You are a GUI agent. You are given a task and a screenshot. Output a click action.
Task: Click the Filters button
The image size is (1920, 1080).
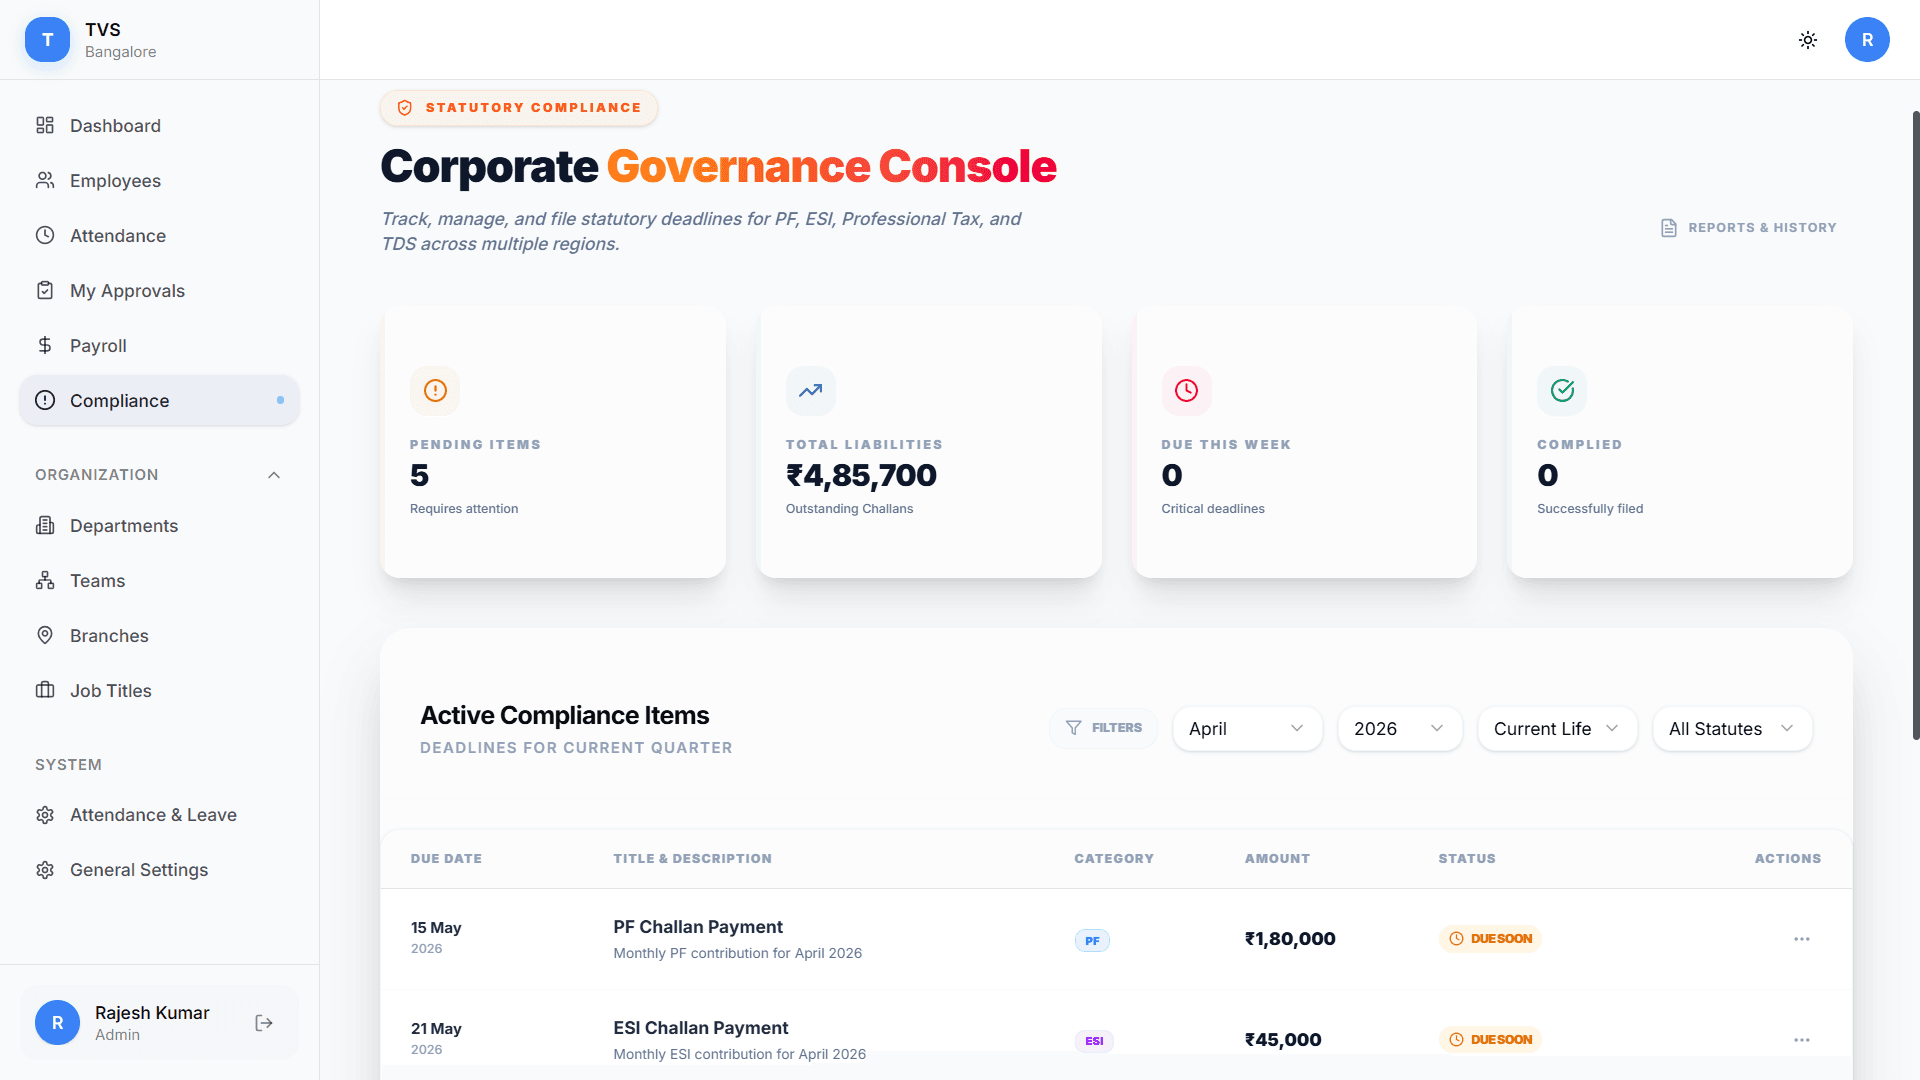coord(1103,728)
